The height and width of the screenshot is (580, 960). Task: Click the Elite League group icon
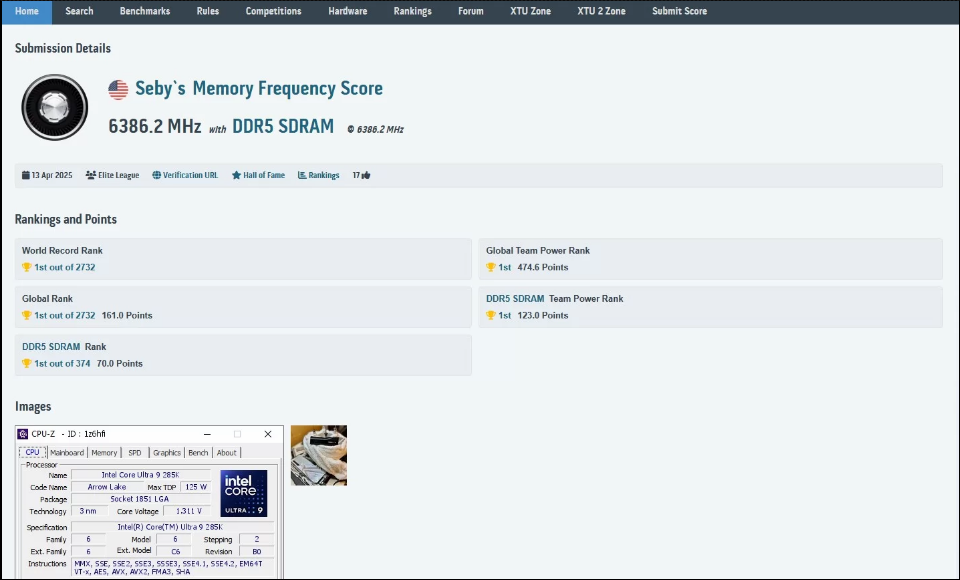91,175
